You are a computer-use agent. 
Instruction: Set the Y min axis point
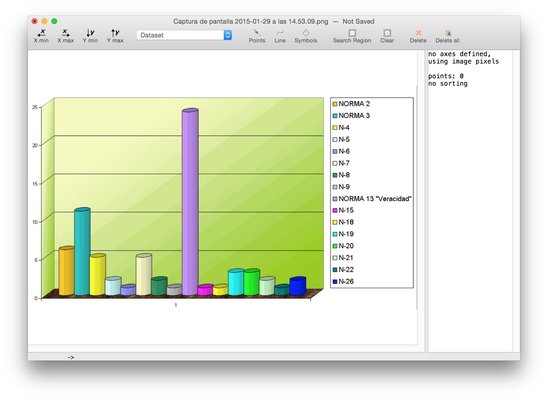click(x=90, y=36)
